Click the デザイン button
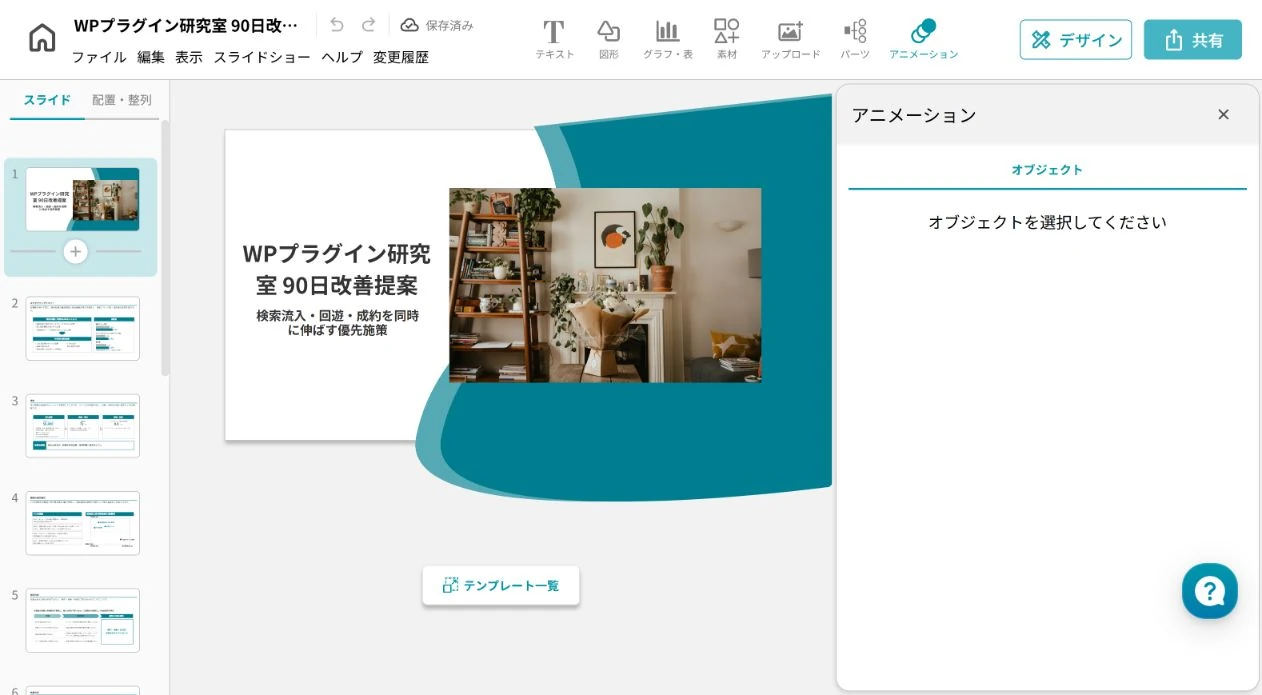Image resolution: width=1262 pixels, height=695 pixels. tap(1076, 40)
